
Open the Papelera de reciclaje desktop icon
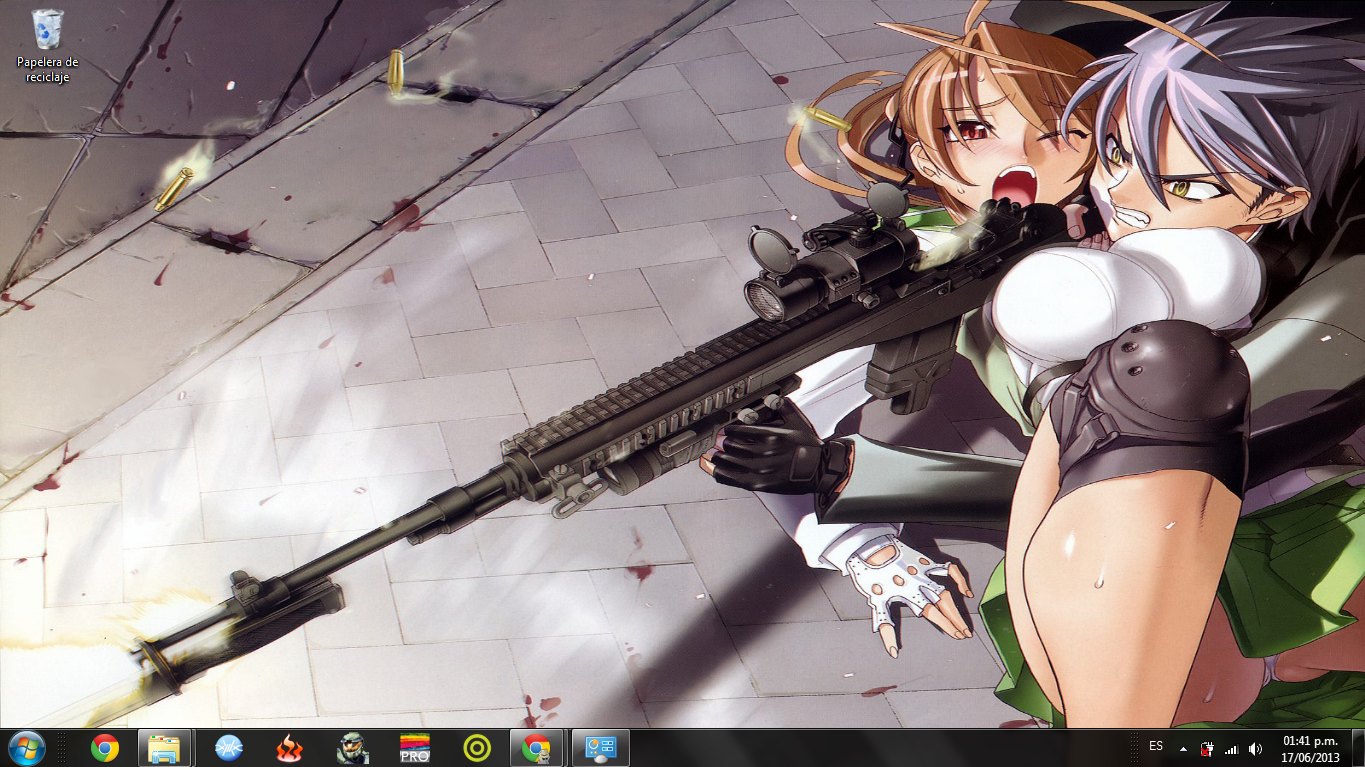pyautogui.click(x=47, y=46)
